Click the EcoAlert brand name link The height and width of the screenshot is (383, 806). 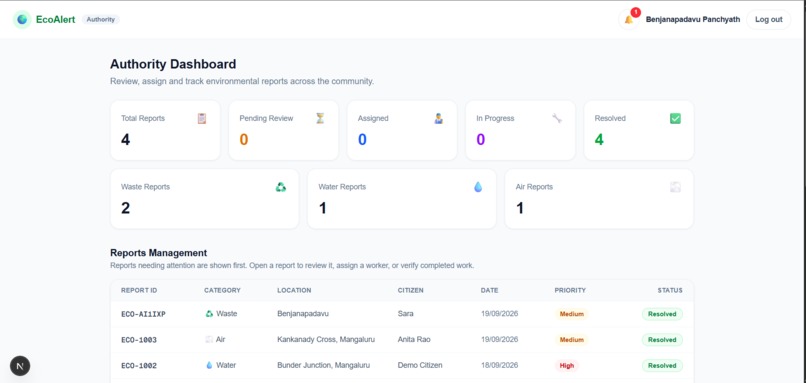pos(56,20)
